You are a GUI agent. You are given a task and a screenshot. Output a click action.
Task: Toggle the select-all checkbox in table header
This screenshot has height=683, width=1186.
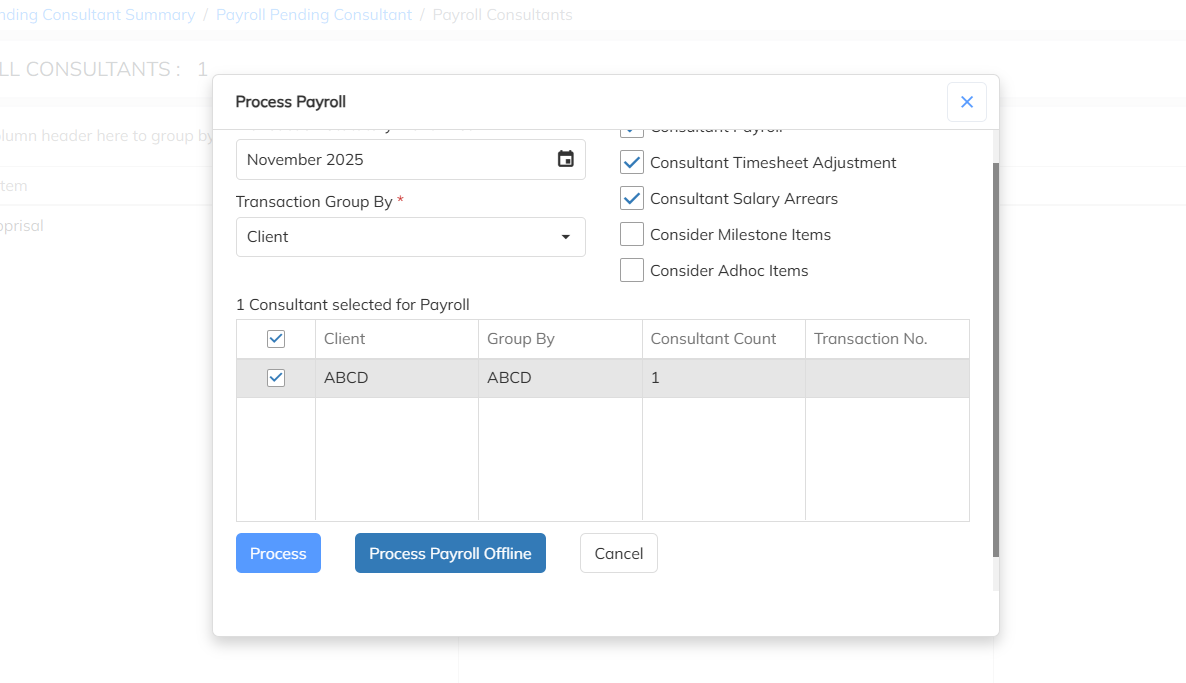click(276, 339)
